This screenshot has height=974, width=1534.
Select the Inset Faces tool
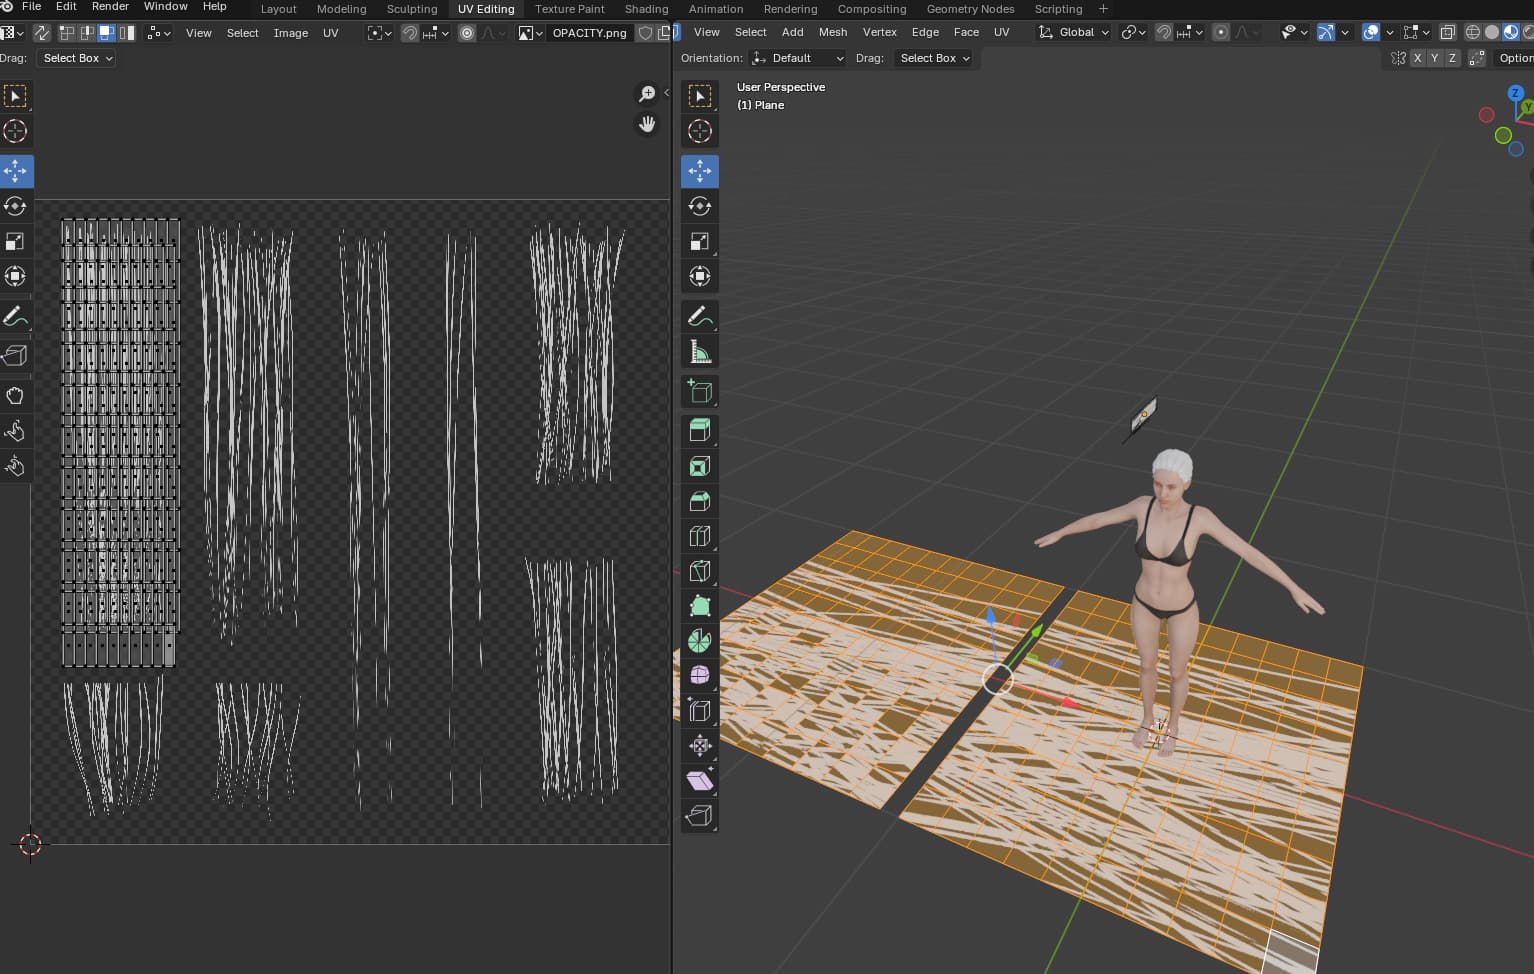pos(699,466)
